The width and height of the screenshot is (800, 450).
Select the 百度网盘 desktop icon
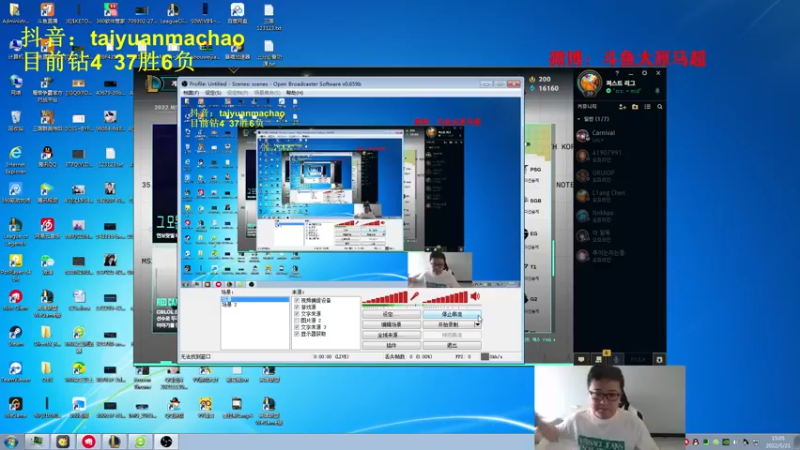237,13
